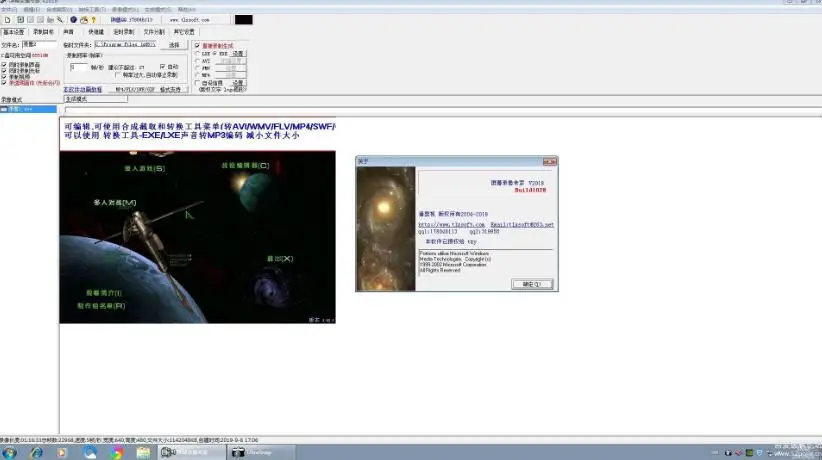Open the file explorer folder taskbar icon
Image resolution: width=822 pixels, height=460 pixels.
click(x=143, y=452)
